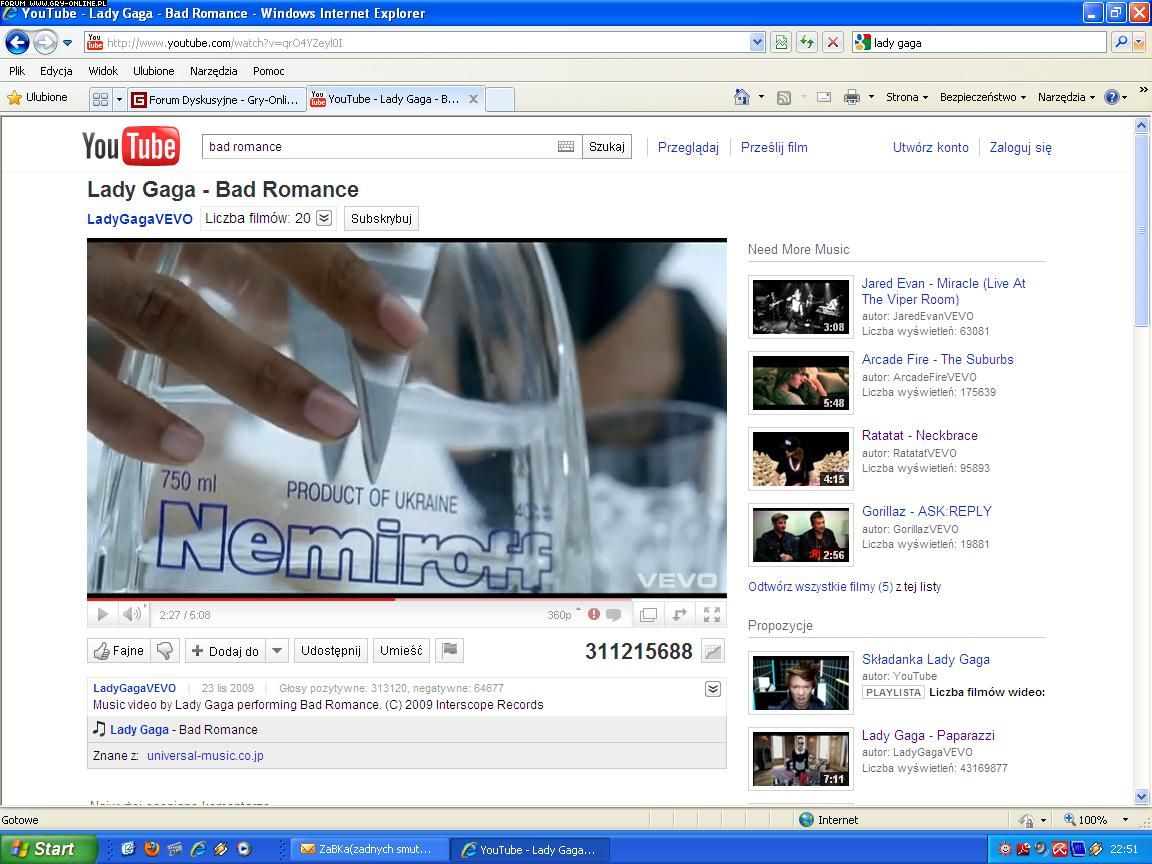Click the Ulubione favorites star button

[x=37, y=97]
